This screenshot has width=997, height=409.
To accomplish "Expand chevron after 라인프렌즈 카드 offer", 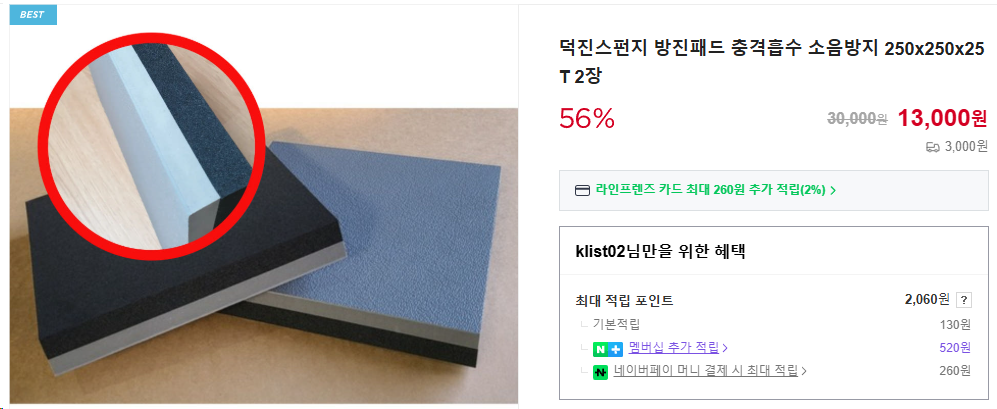I will coord(833,190).
